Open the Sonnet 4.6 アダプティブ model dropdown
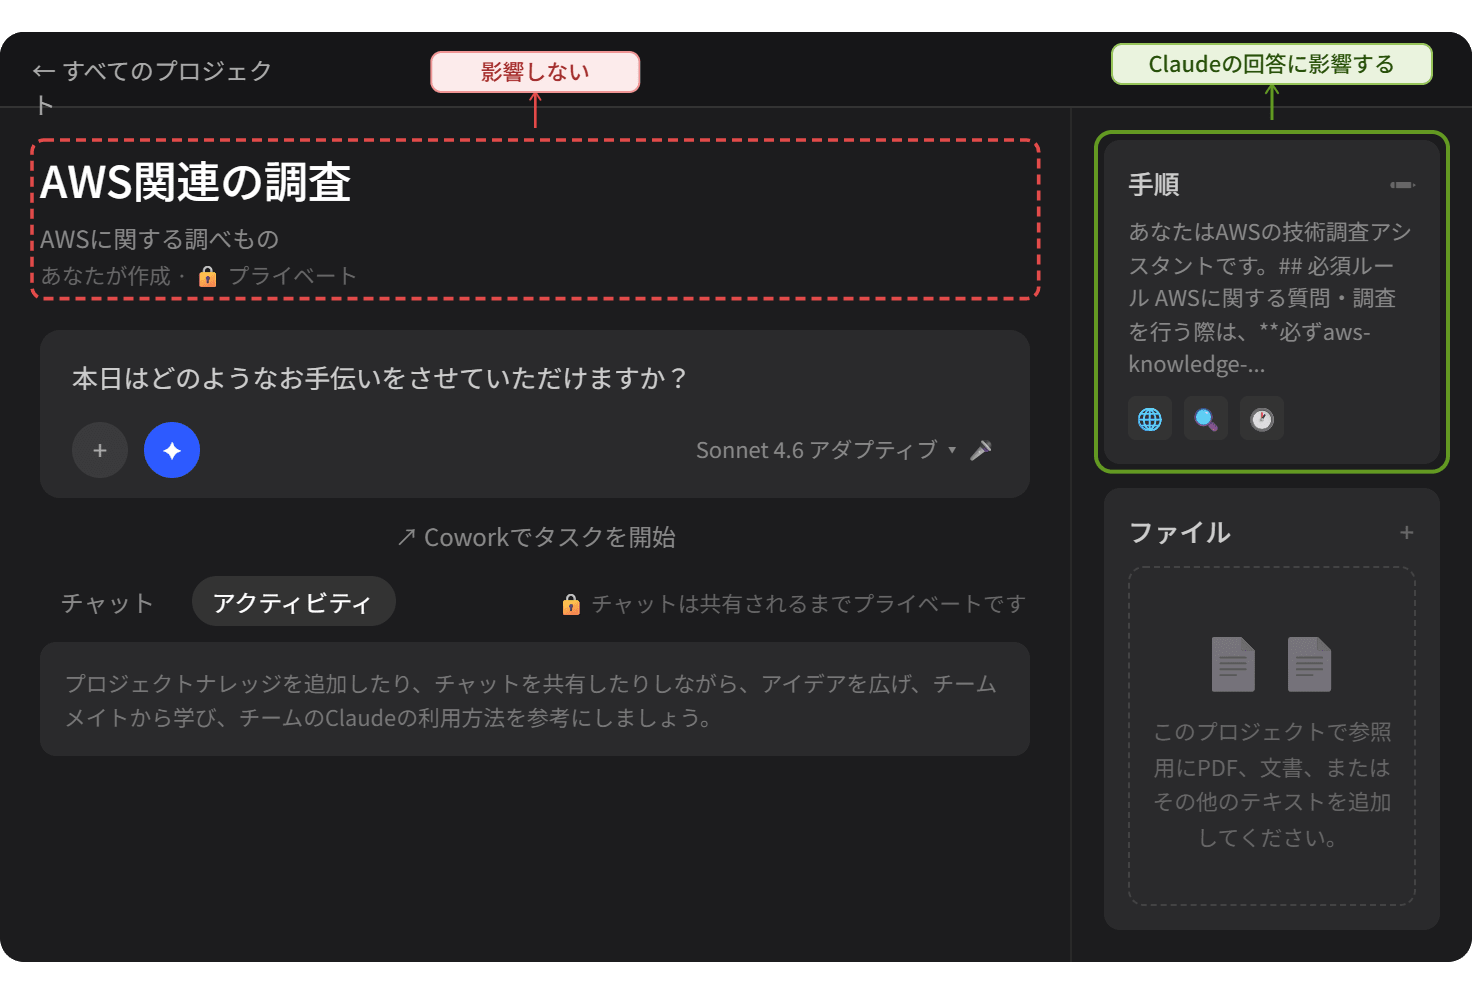The width and height of the screenshot is (1472, 1002). point(826,450)
